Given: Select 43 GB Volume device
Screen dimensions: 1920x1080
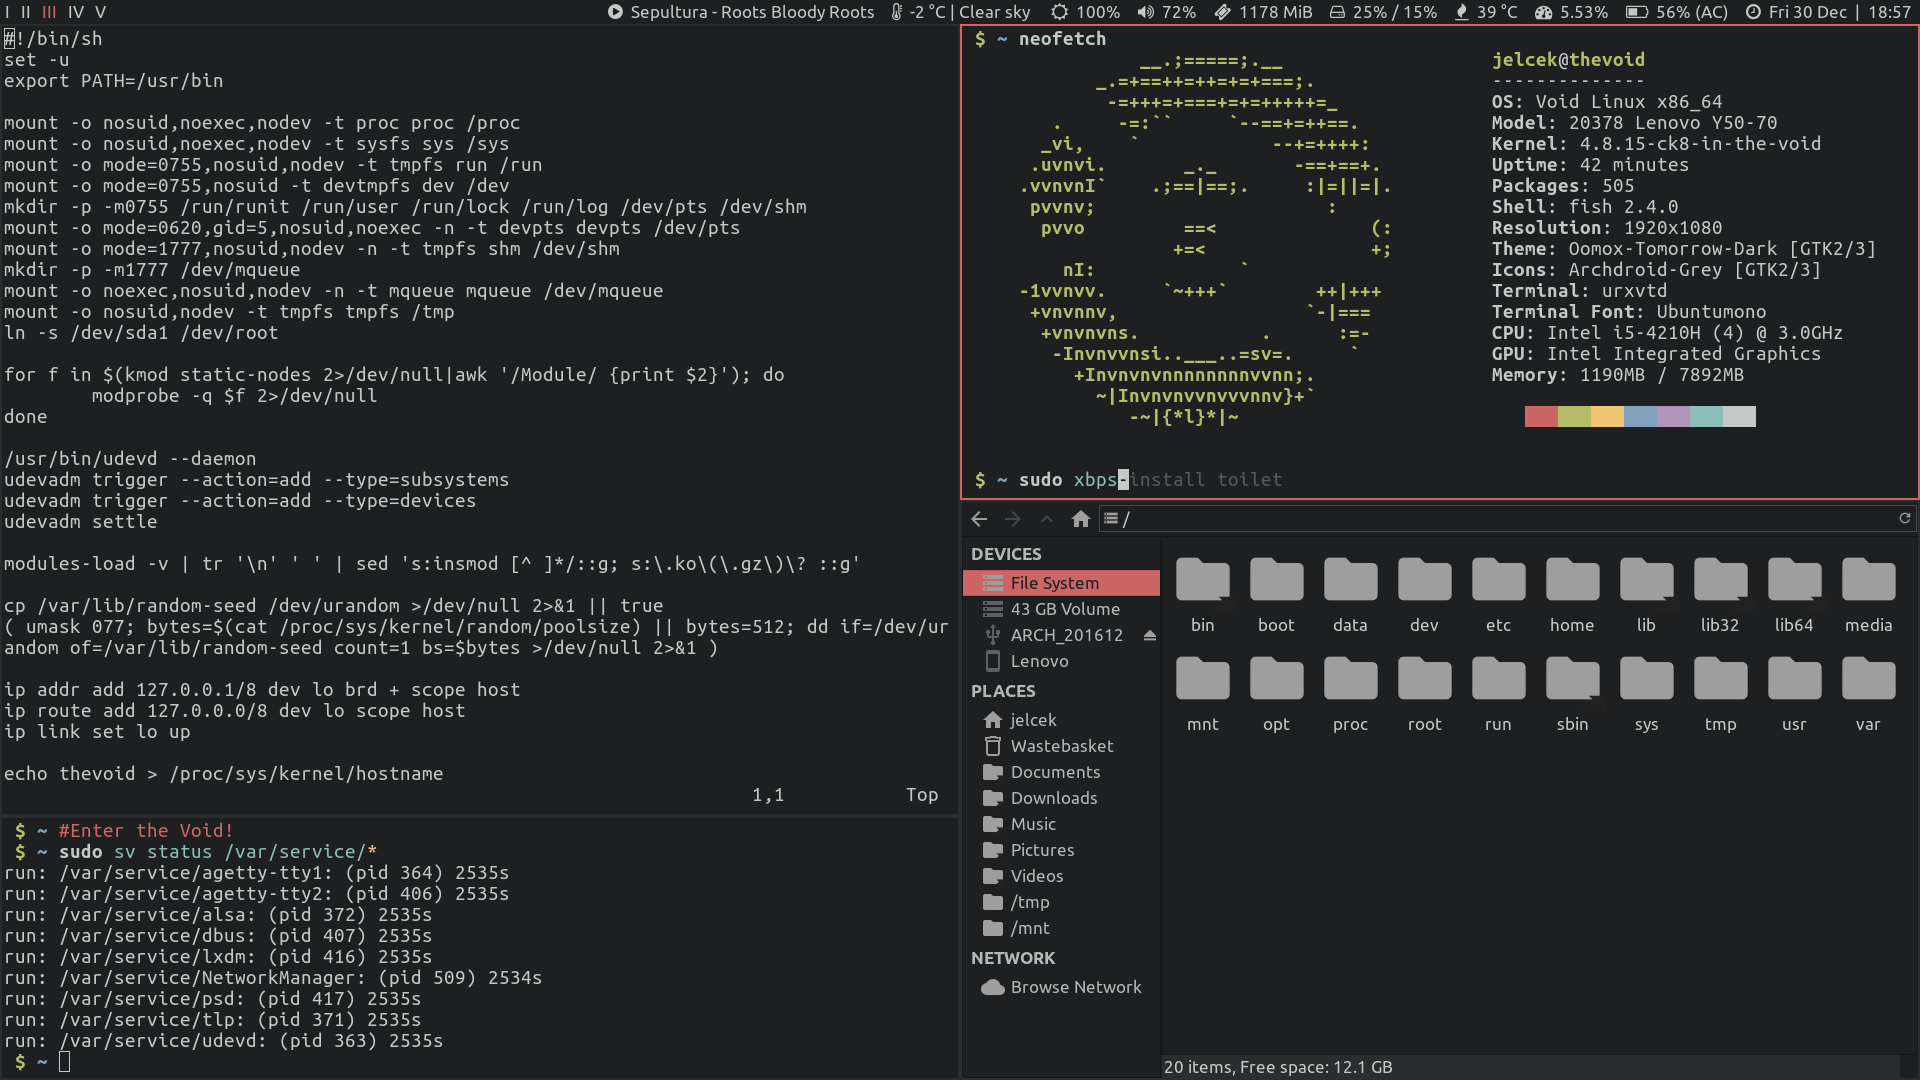Looking at the screenshot, I should pyautogui.click(x=1061, y=609).
